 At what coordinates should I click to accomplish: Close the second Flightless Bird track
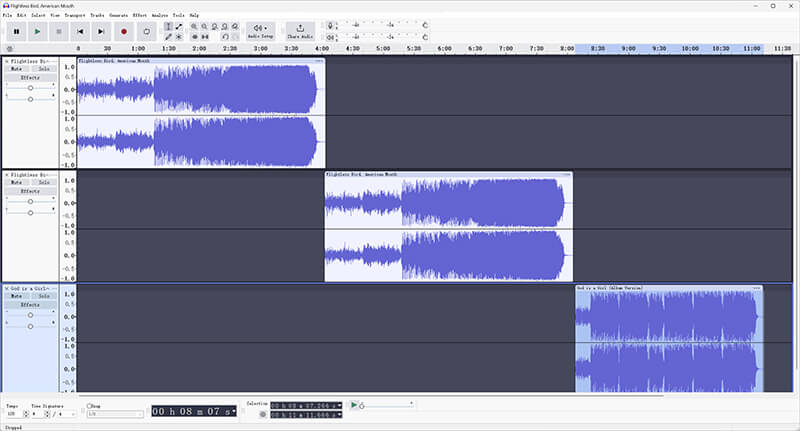click(7, 175)
